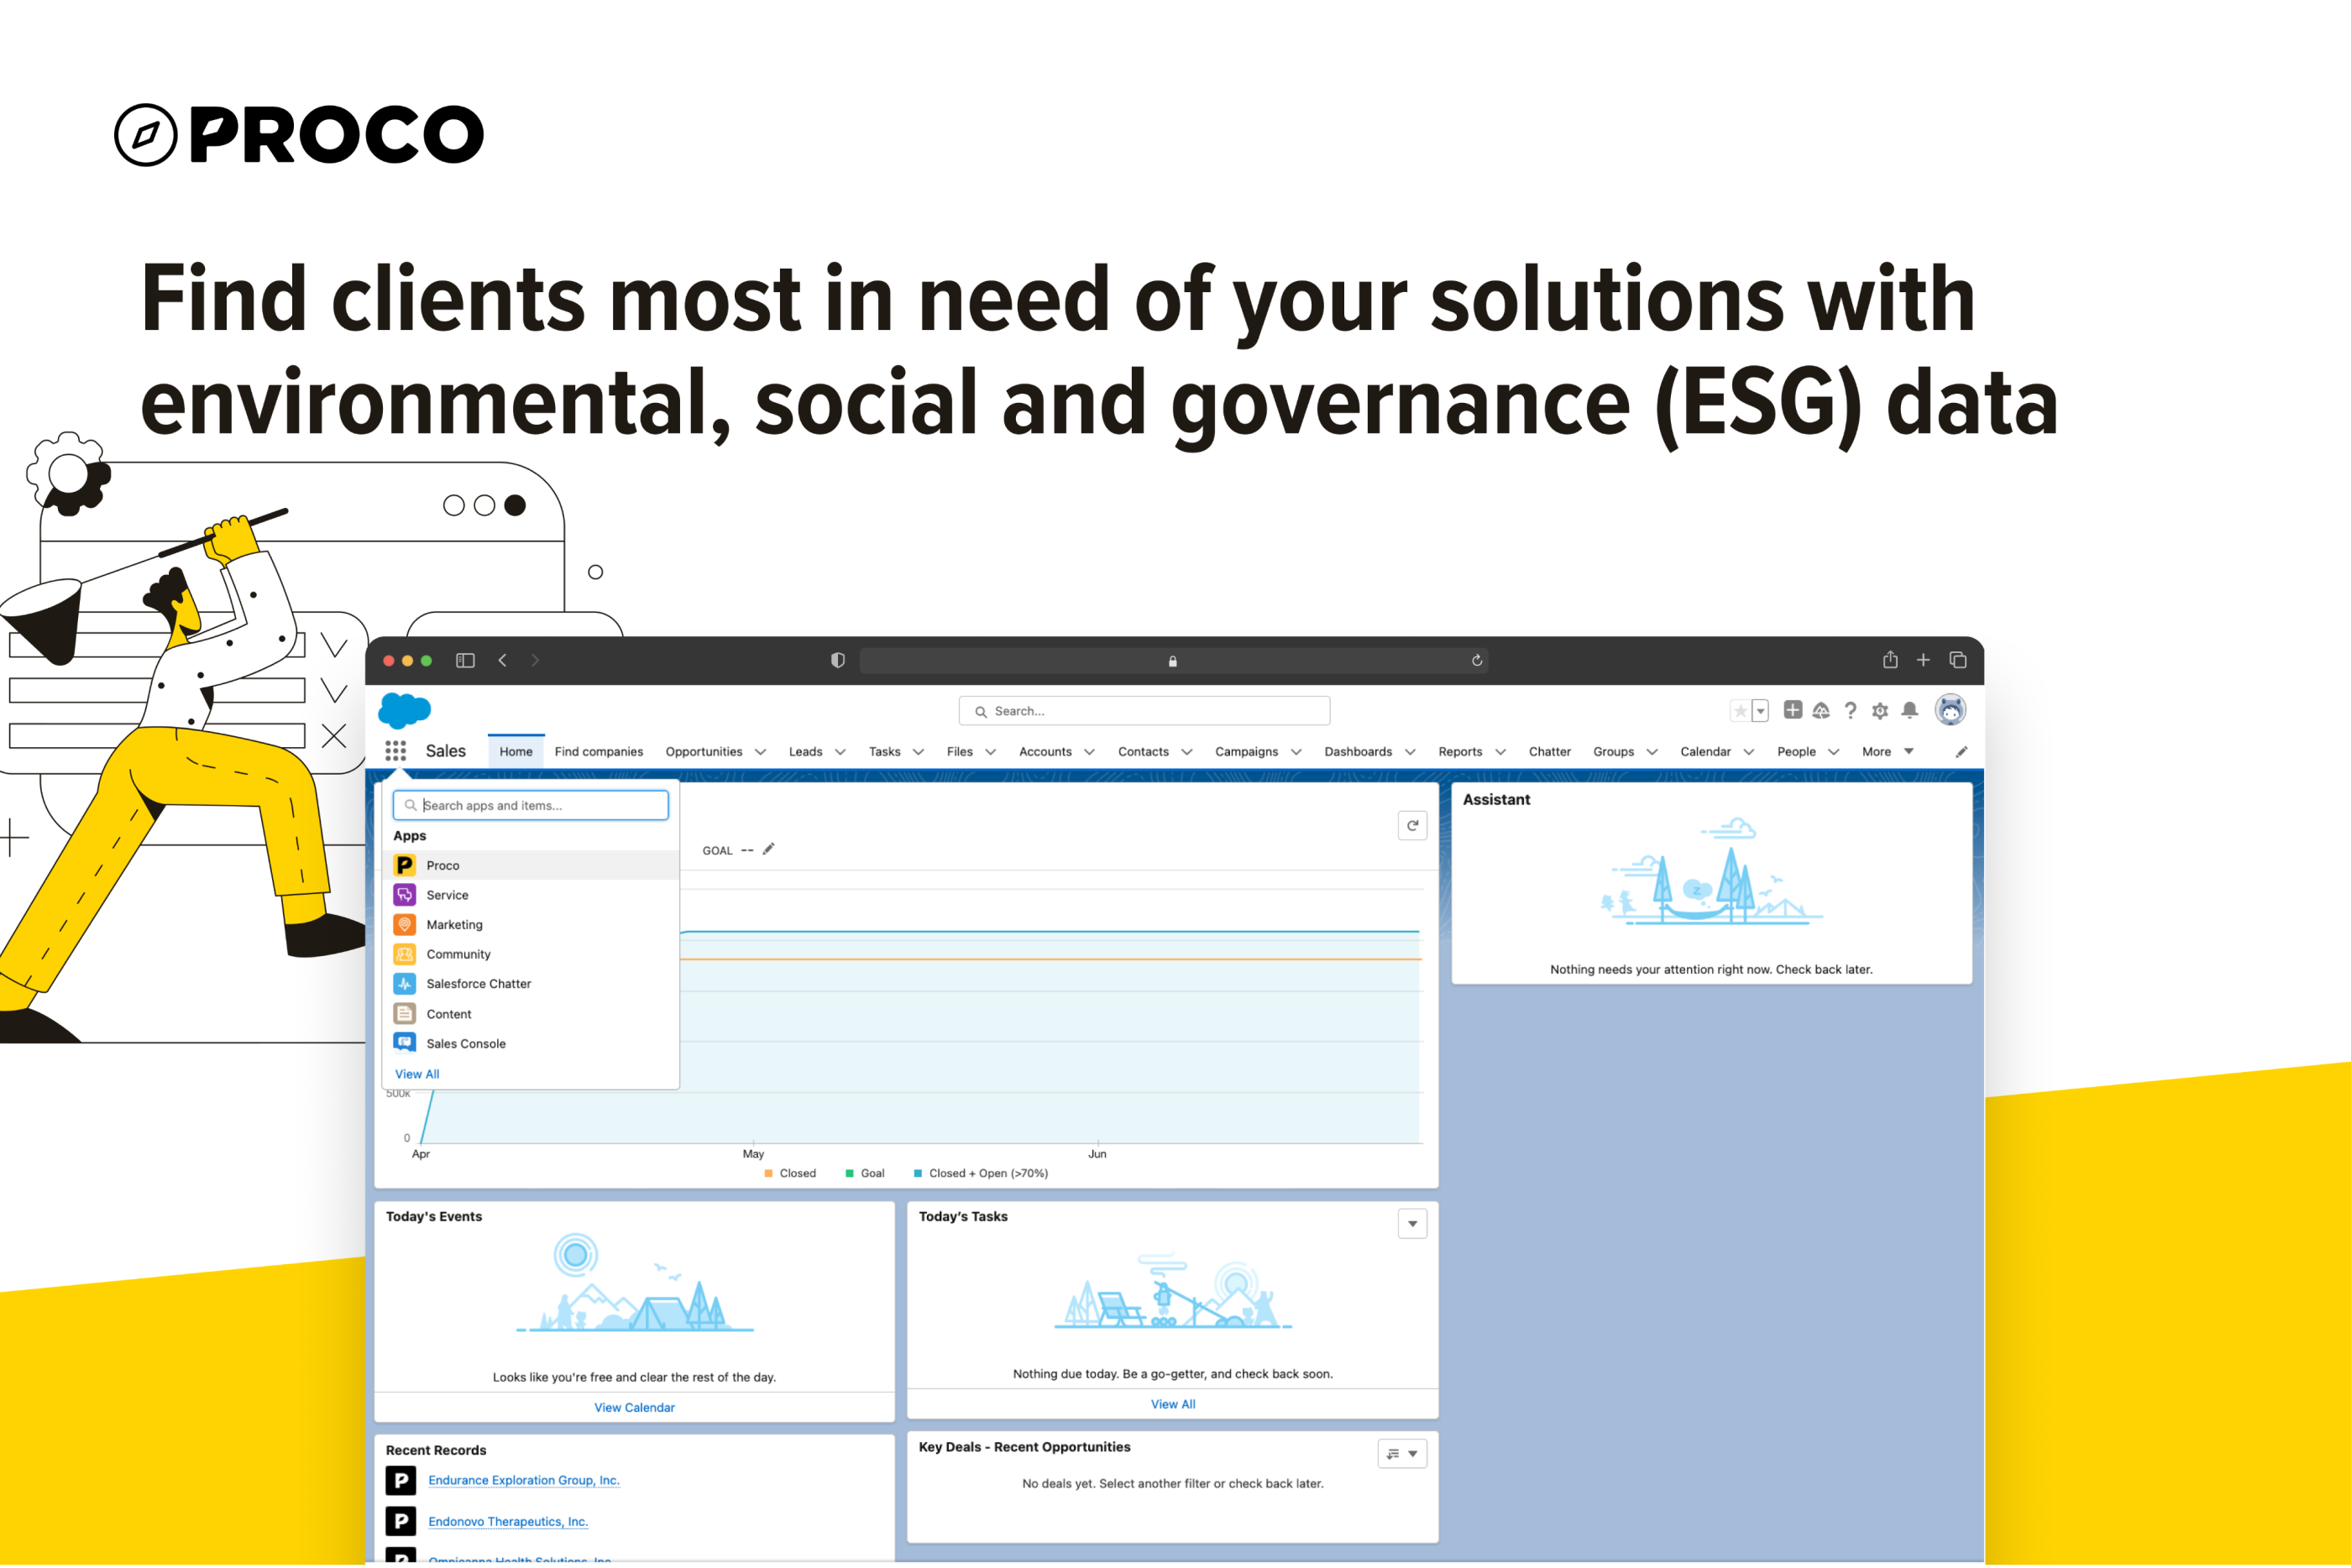Open the Tasks tab
The width and height of the screenshot is (2351, 1568).
pos(884,752)
